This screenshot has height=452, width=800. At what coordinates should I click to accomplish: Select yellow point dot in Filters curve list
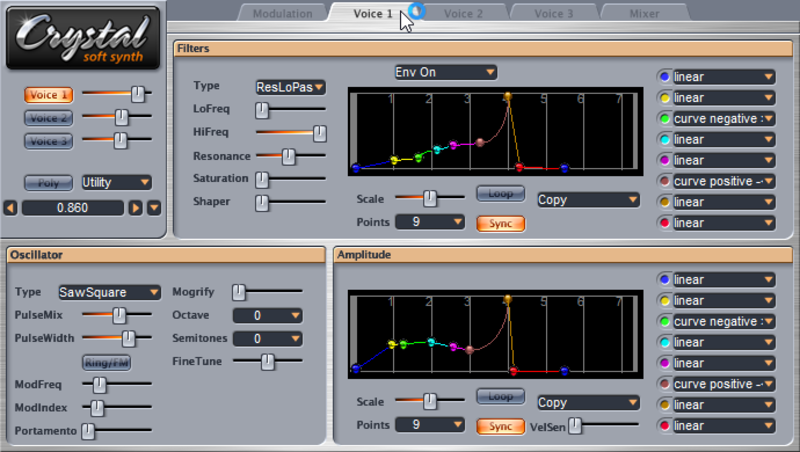[x=664, y=98]
